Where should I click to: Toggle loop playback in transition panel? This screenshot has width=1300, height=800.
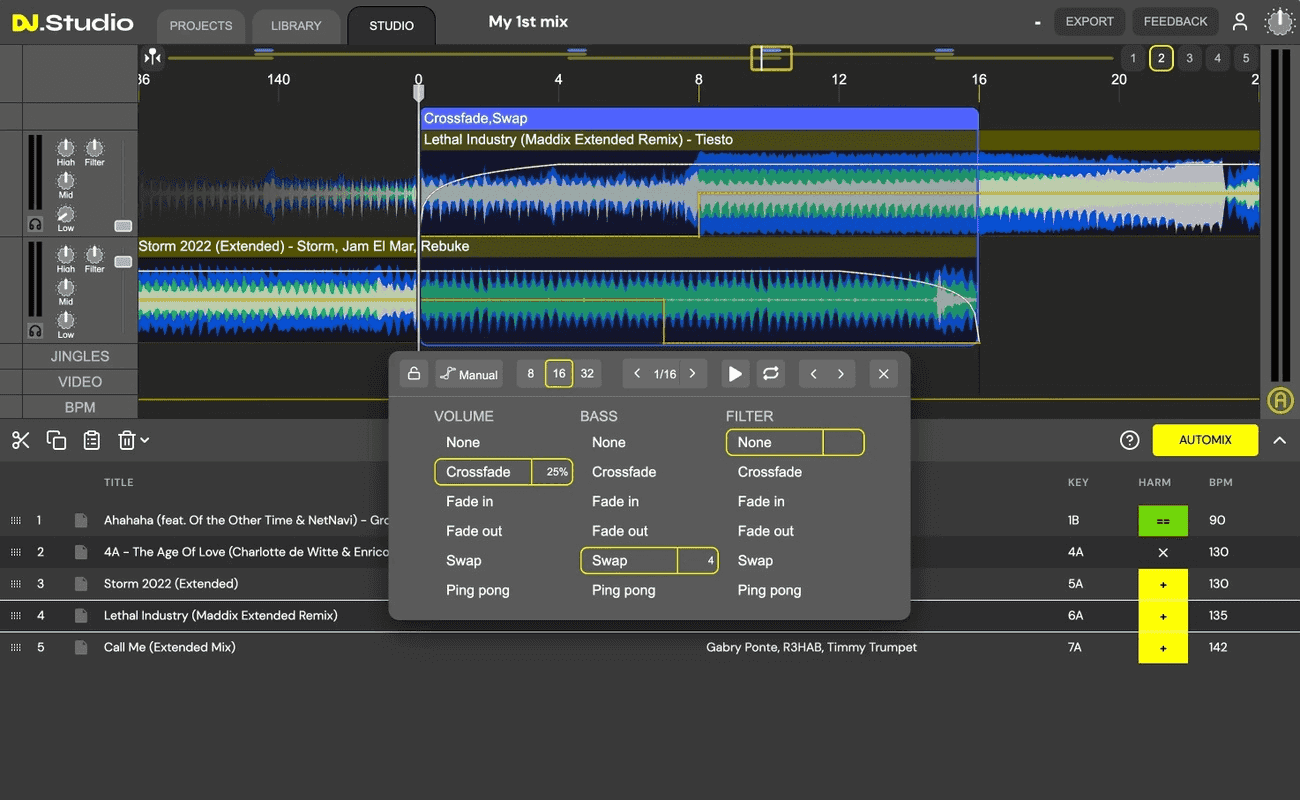coord(770,374)
